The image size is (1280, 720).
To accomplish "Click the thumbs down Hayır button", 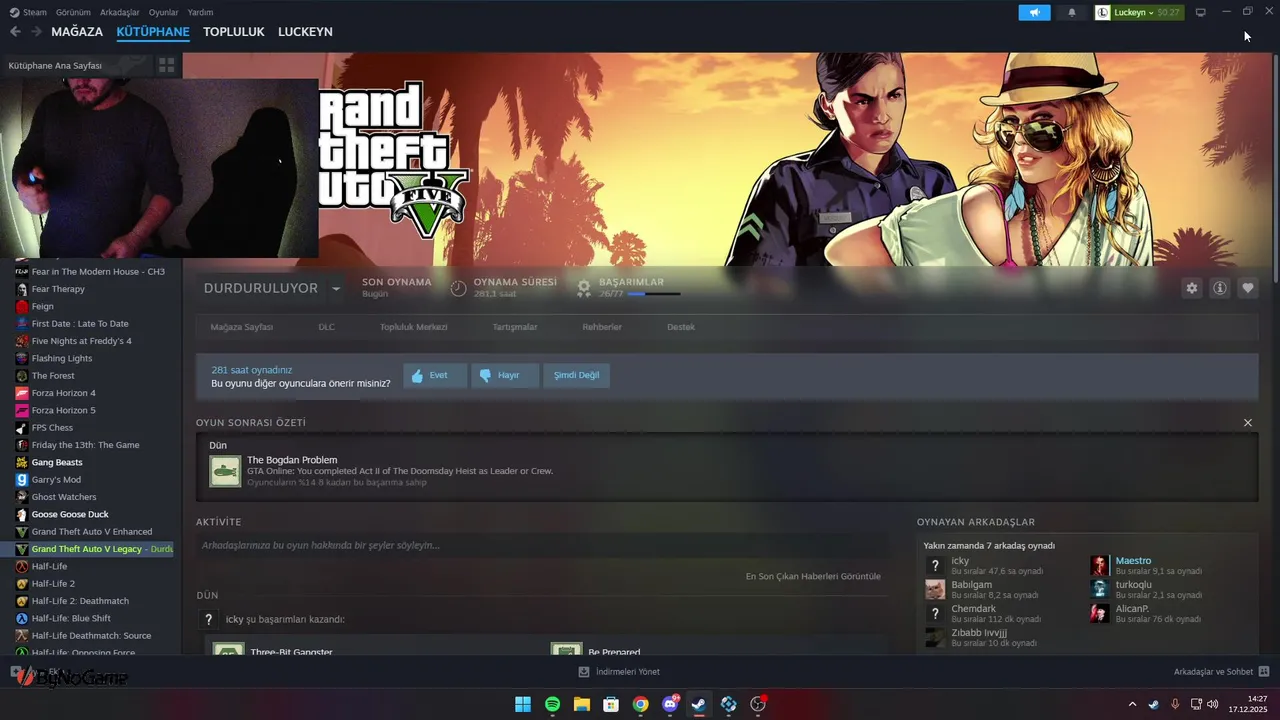I will (505, 375).
